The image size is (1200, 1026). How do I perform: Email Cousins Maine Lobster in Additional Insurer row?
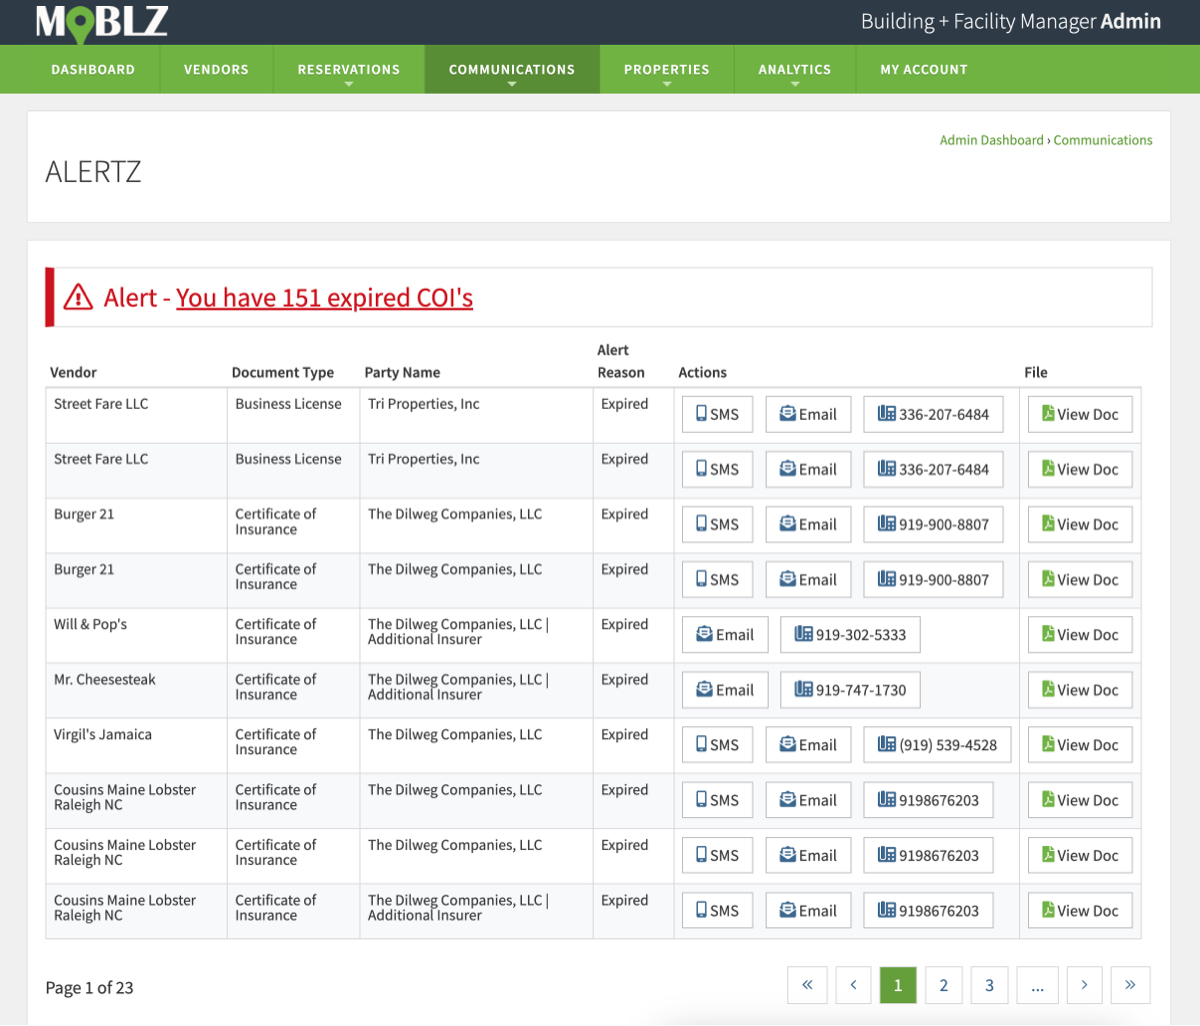[x=808, y=911]
